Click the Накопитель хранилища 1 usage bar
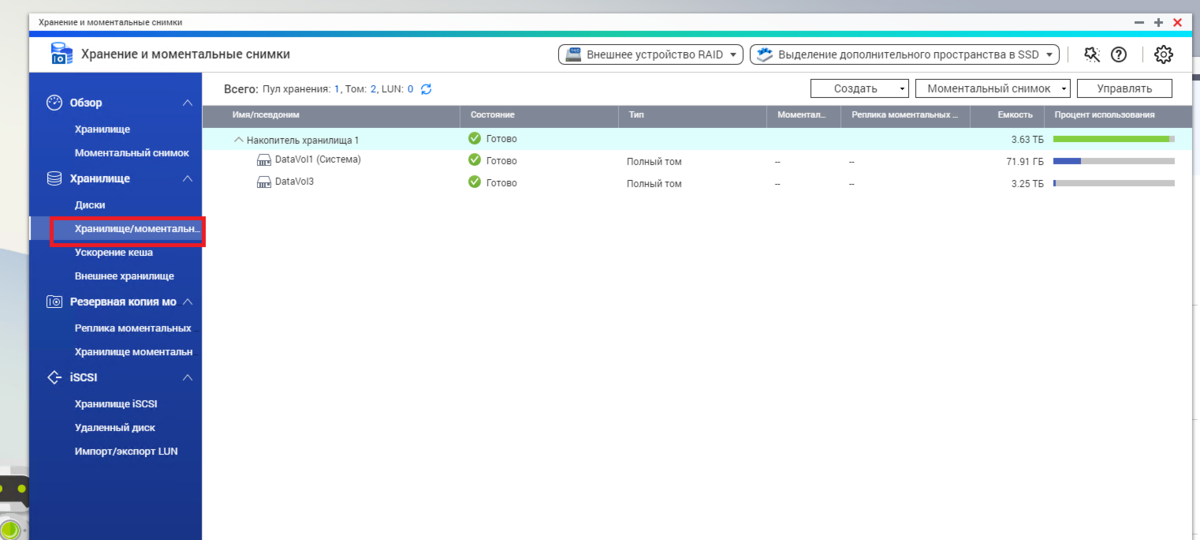 (1114, 138)
